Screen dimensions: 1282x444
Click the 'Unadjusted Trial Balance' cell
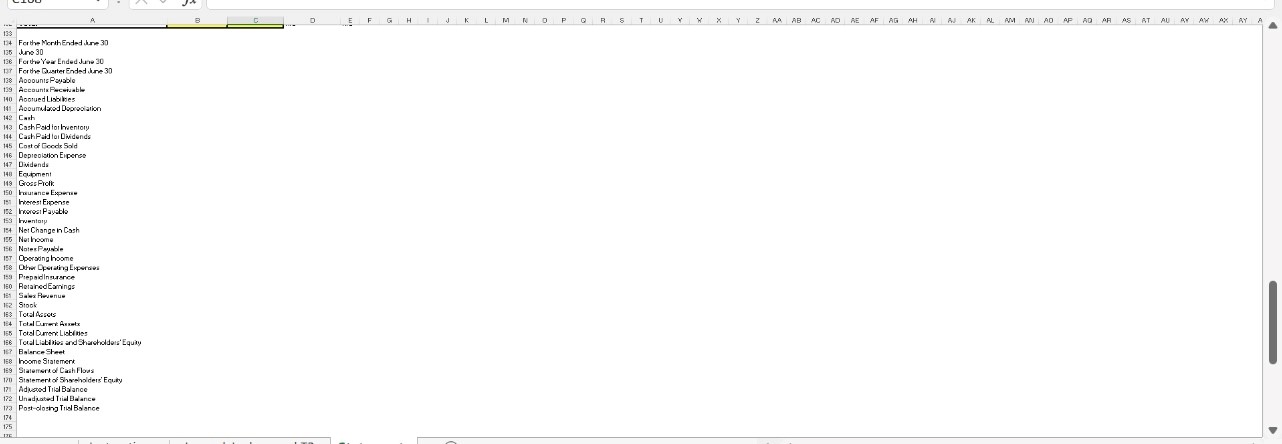coord(92,398)
